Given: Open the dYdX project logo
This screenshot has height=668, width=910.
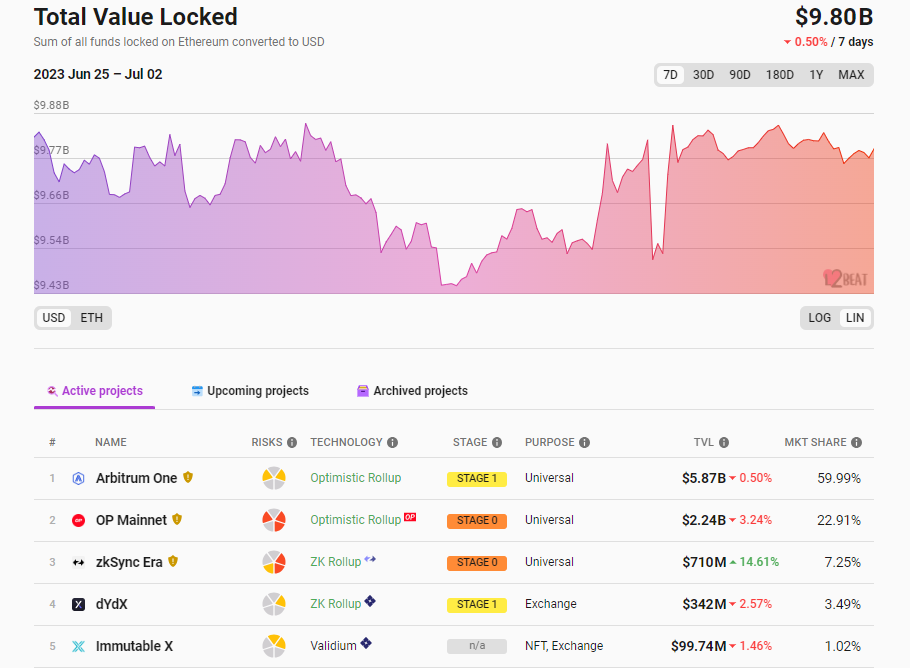Looking at the screenshot, I should pos(78,604).
